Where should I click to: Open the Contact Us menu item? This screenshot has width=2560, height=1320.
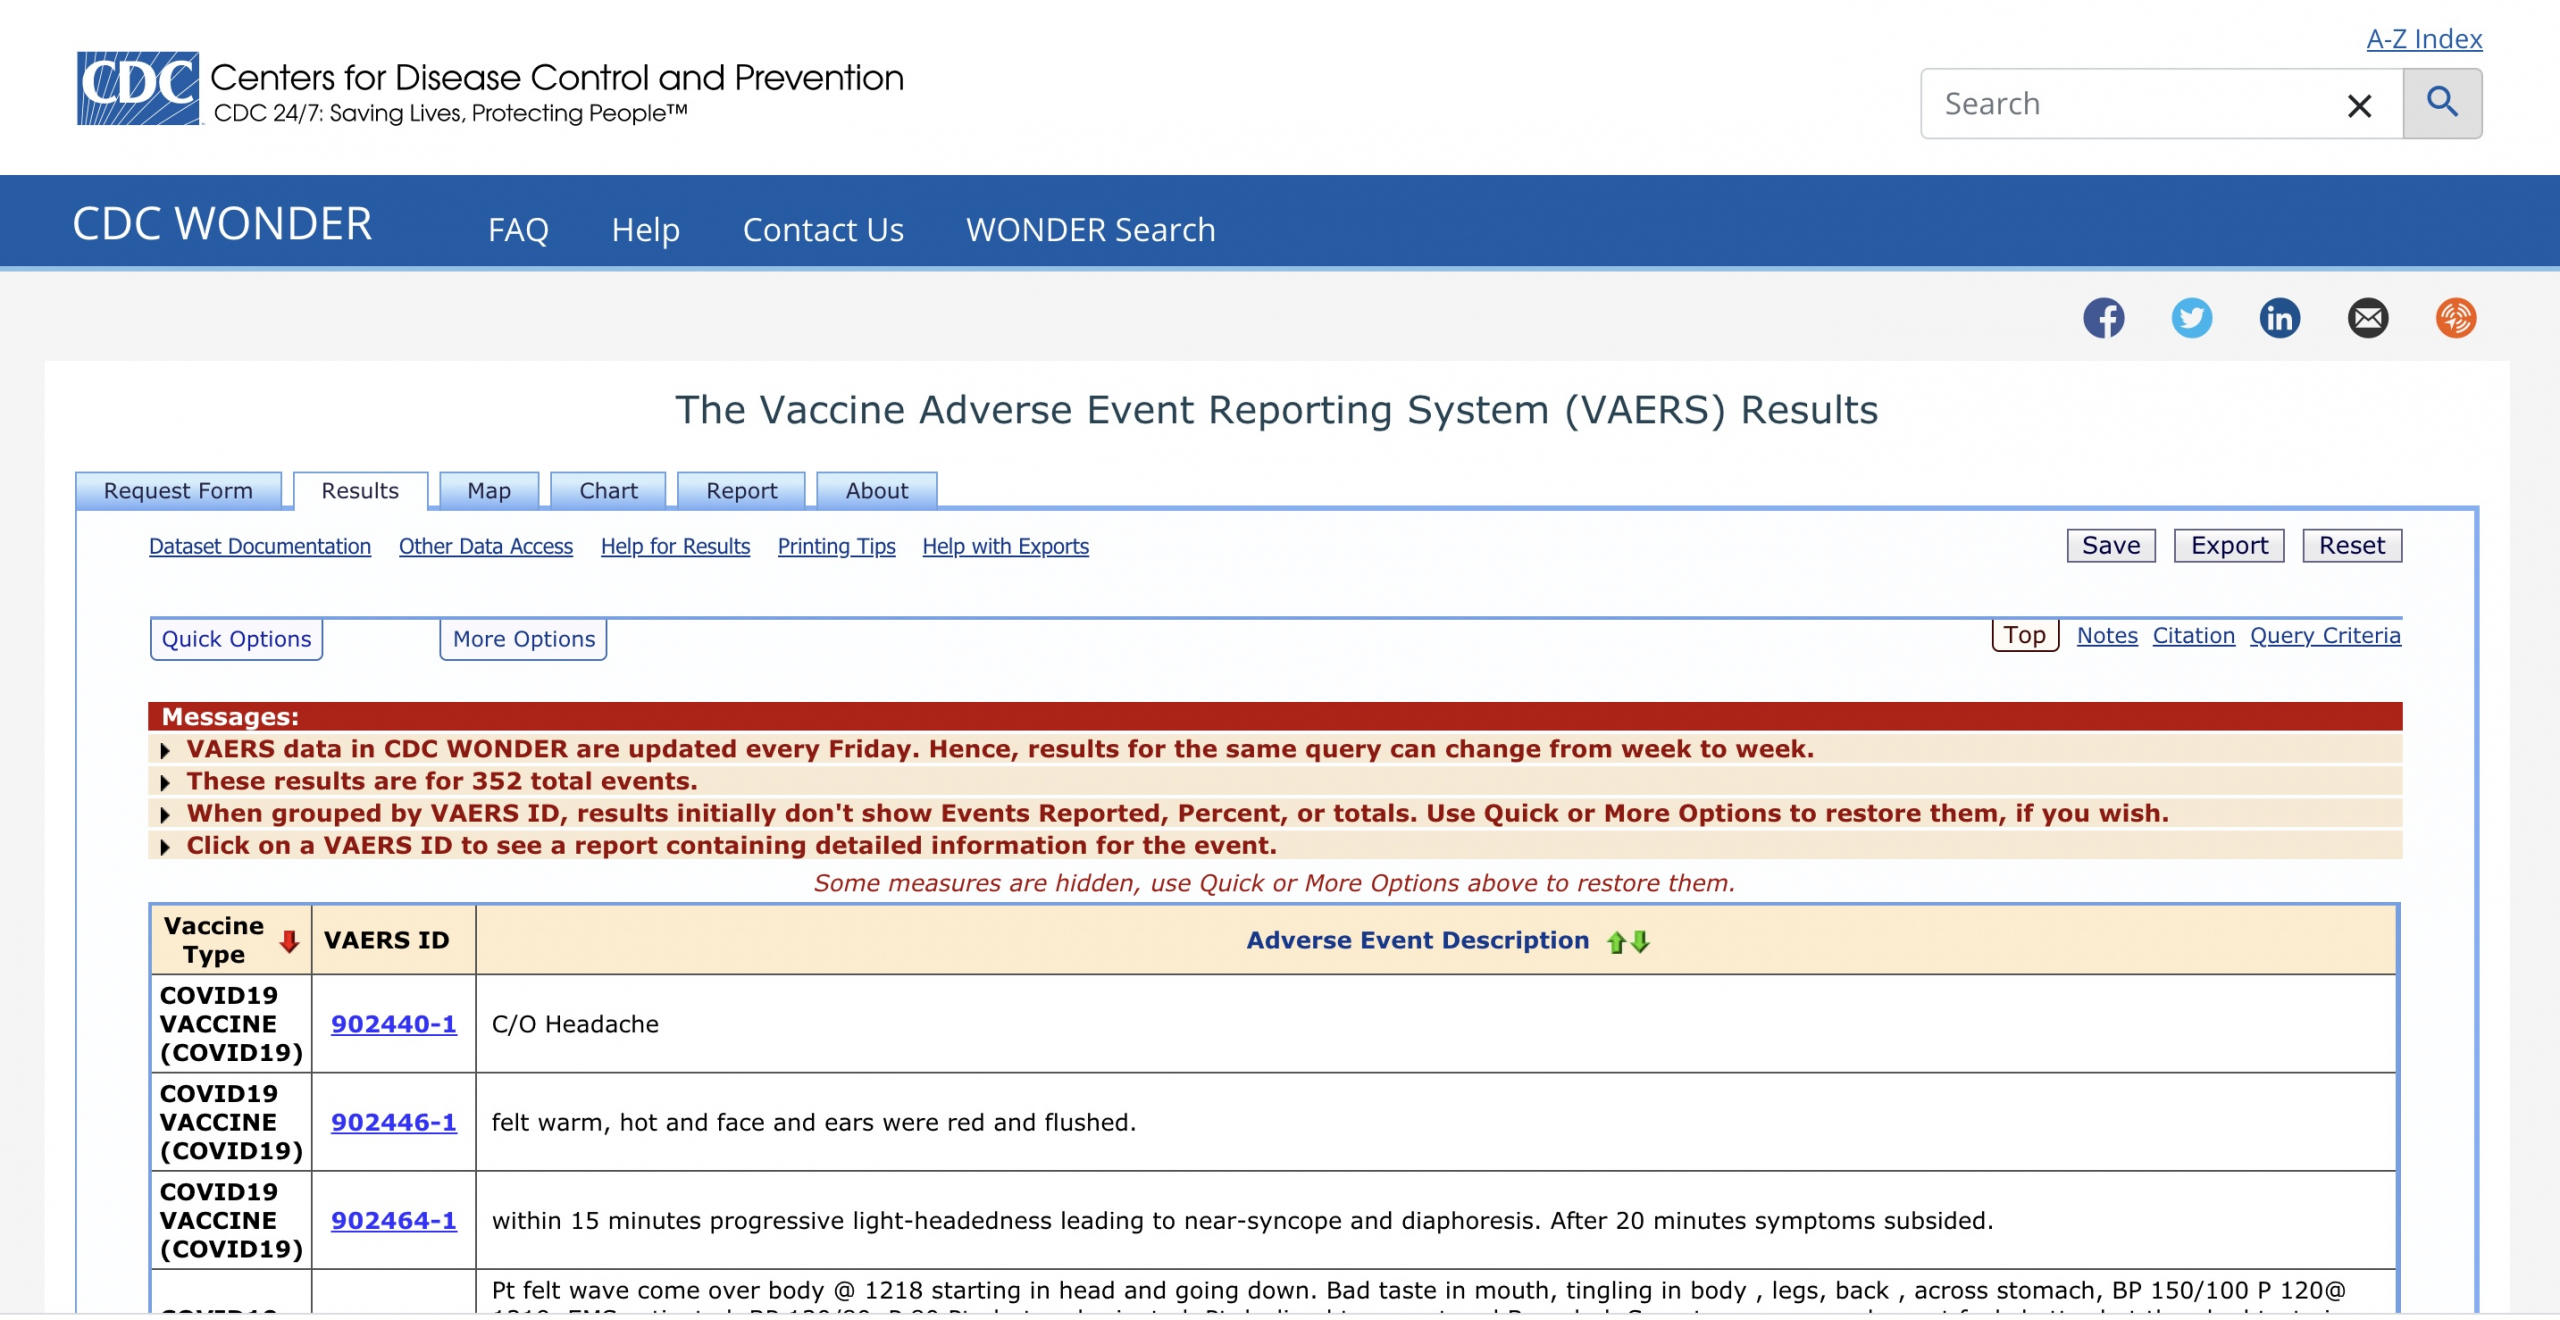coord(823,229)
